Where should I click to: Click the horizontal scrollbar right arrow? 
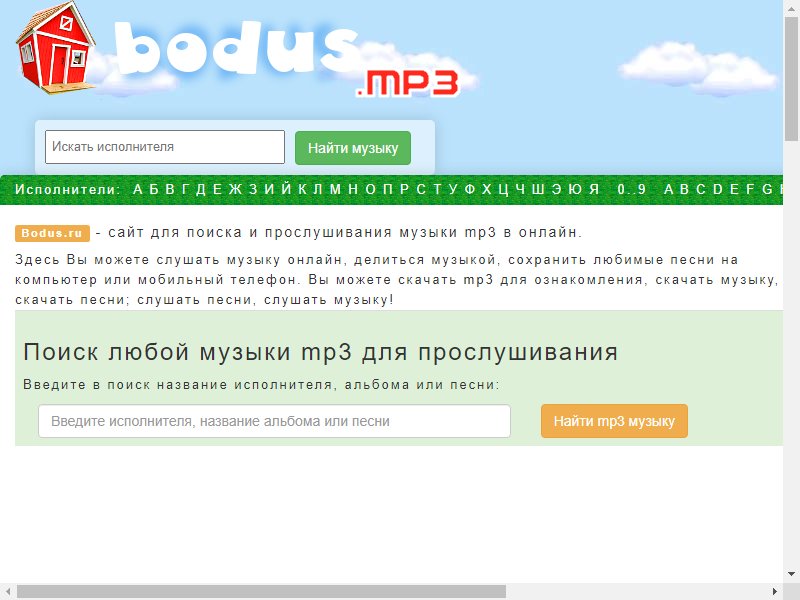click(775, 591)
